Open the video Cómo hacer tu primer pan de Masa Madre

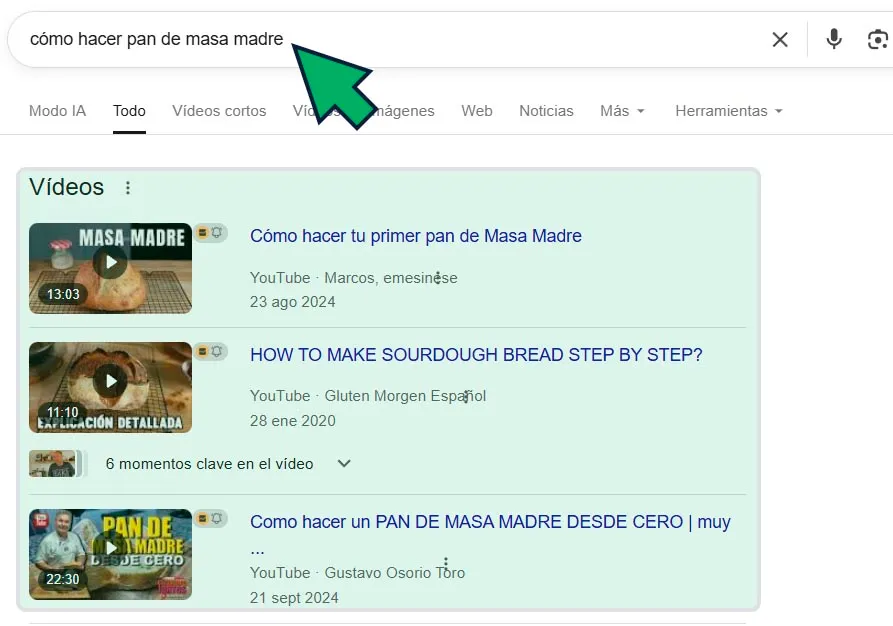click(x=417, y=236)
